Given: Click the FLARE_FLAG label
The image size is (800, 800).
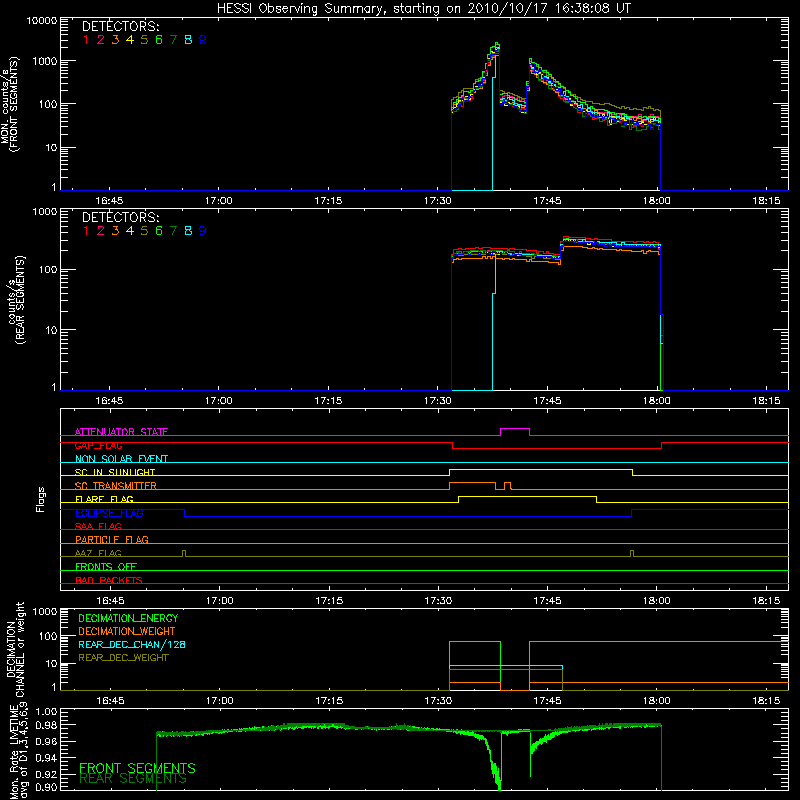Looking at the screenshot, I should [104, 499].
